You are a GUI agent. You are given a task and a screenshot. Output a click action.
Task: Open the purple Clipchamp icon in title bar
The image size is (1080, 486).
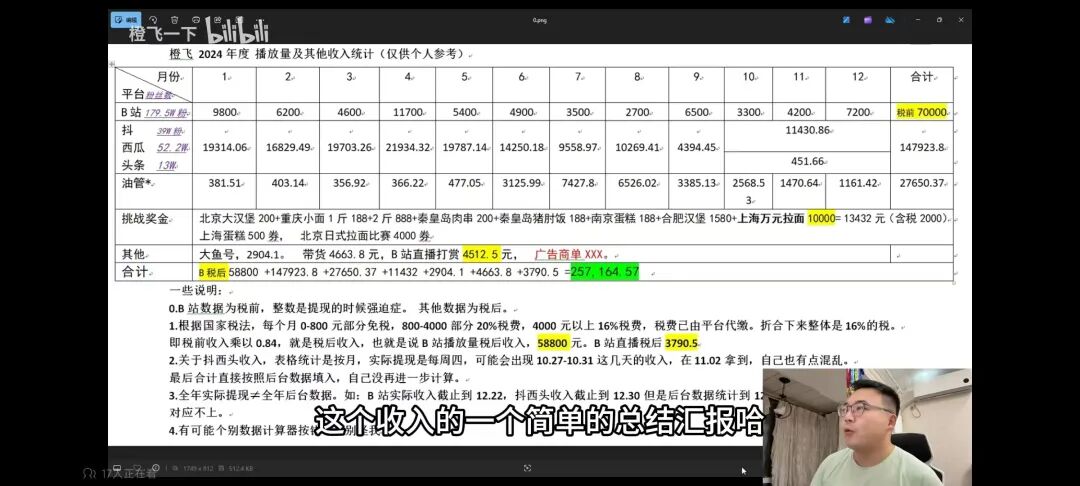tap(868, 20)
